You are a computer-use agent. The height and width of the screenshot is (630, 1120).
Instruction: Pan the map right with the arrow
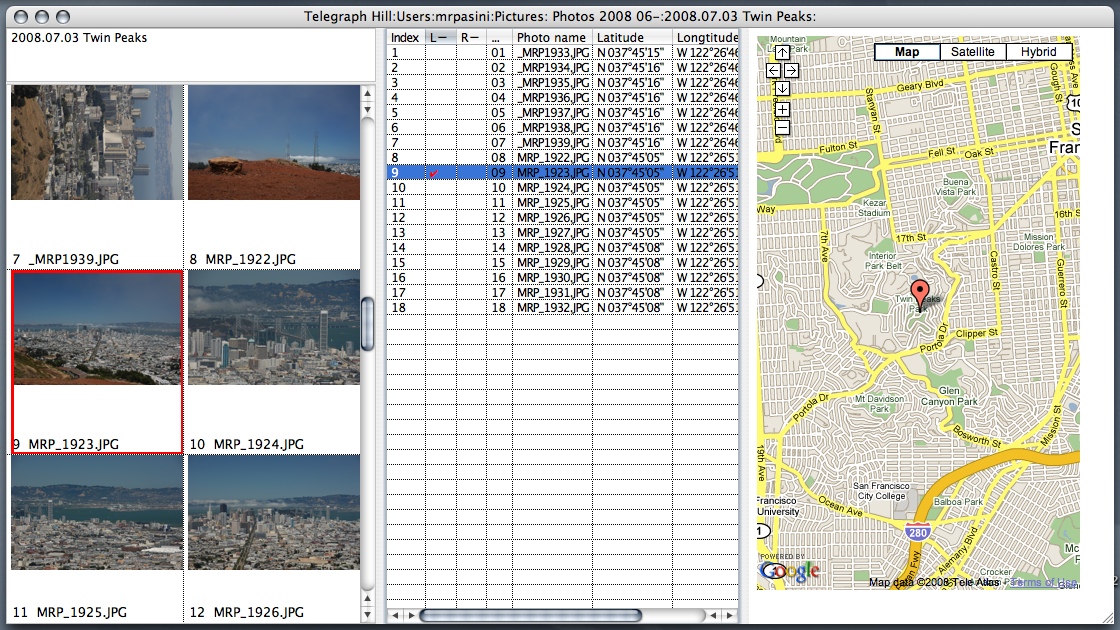pos(791,70)
